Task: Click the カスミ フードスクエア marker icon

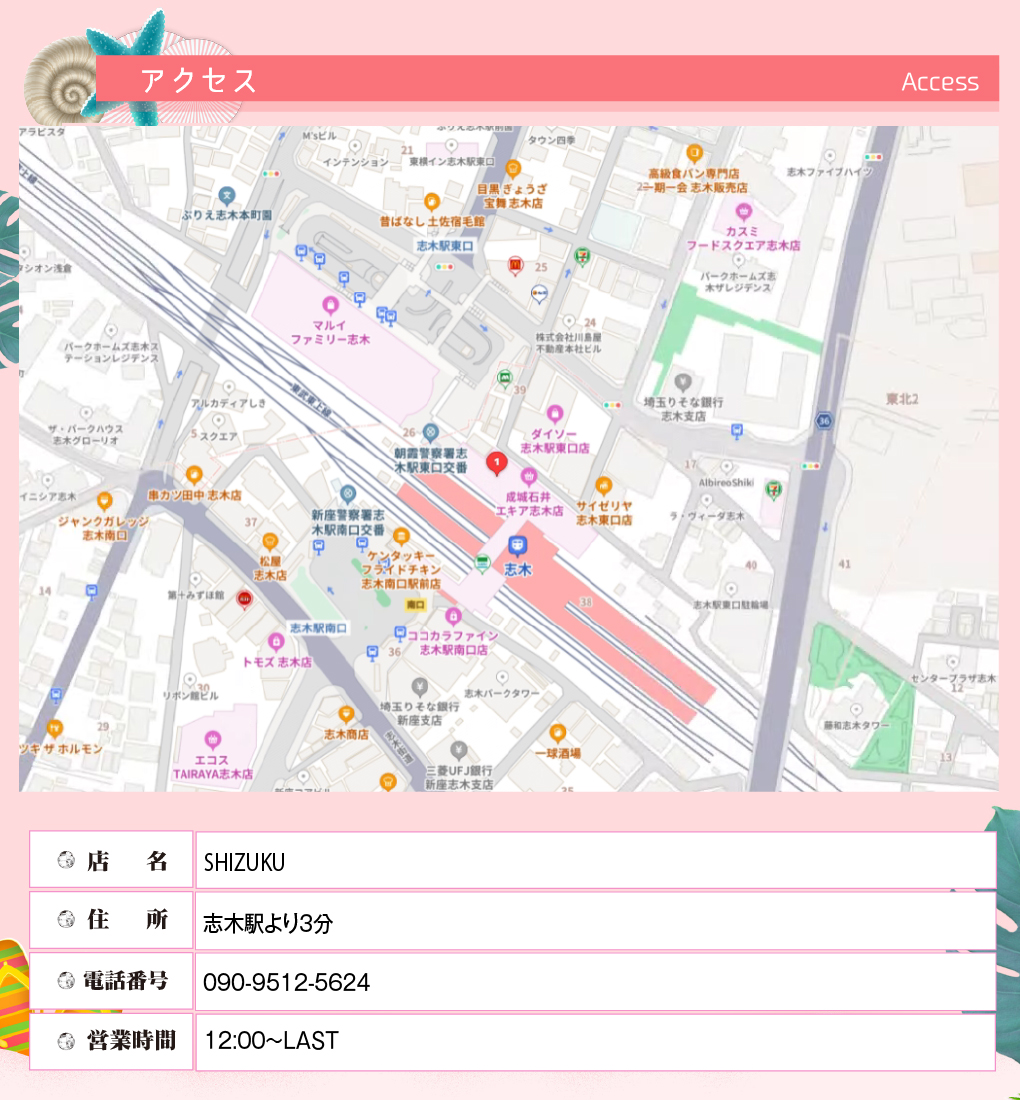Action: 743,211
